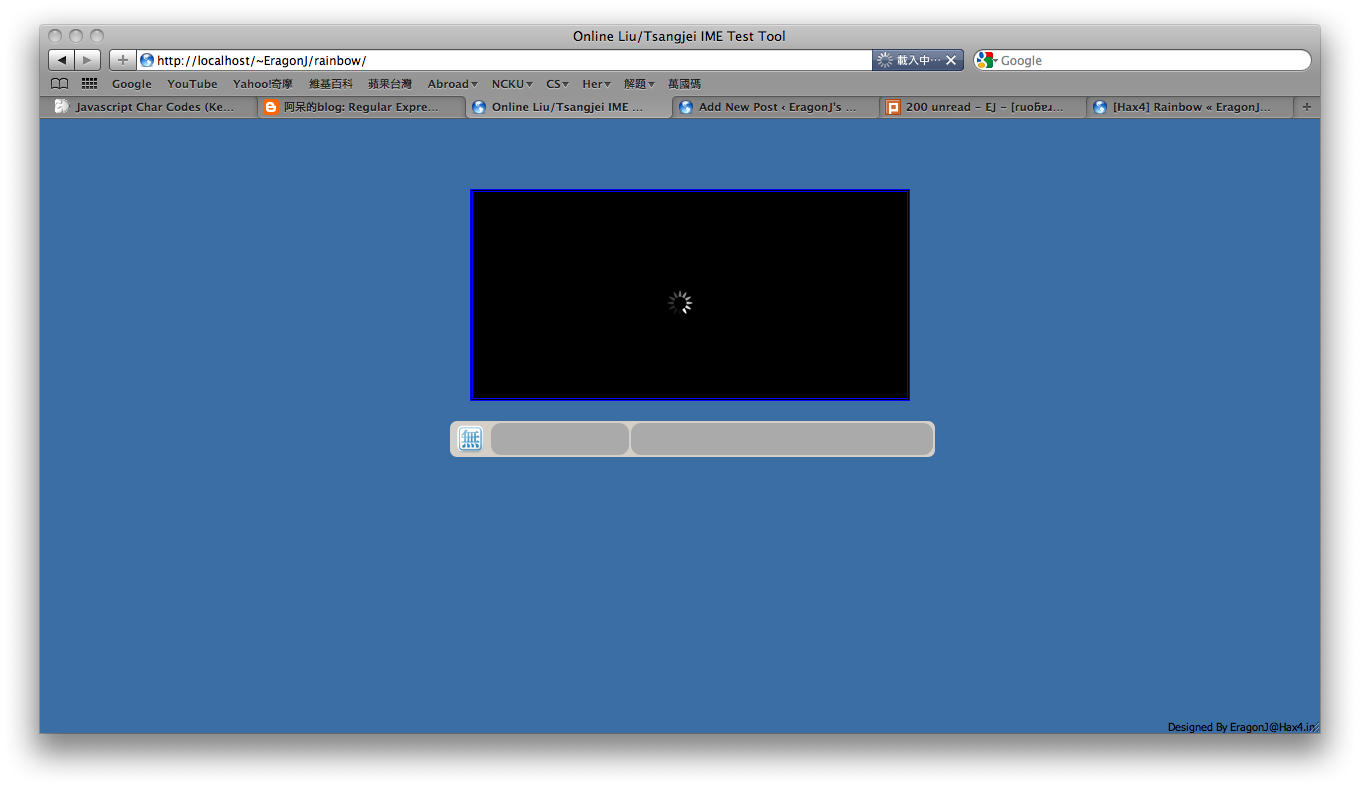Click the black text area with loading spinner
Image resolution: width=1360 pixels, height=788 pixels.
click(690, 295)
